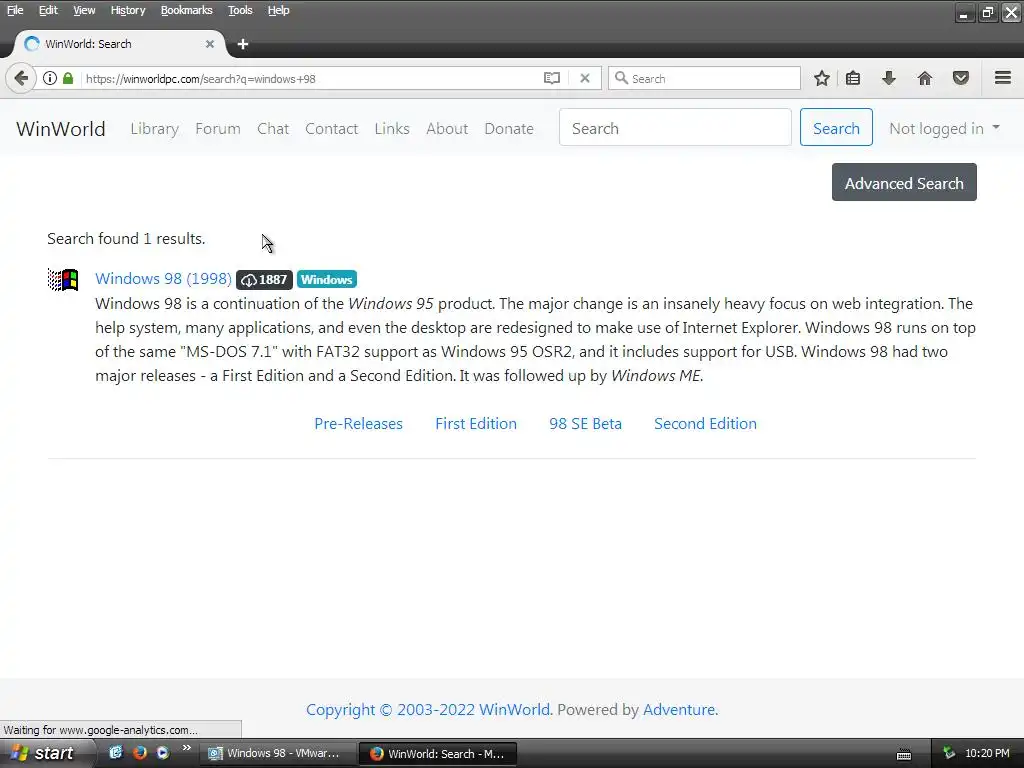
Task: Click the 10:20 PM system clock
Action: [x=987, y=753]
